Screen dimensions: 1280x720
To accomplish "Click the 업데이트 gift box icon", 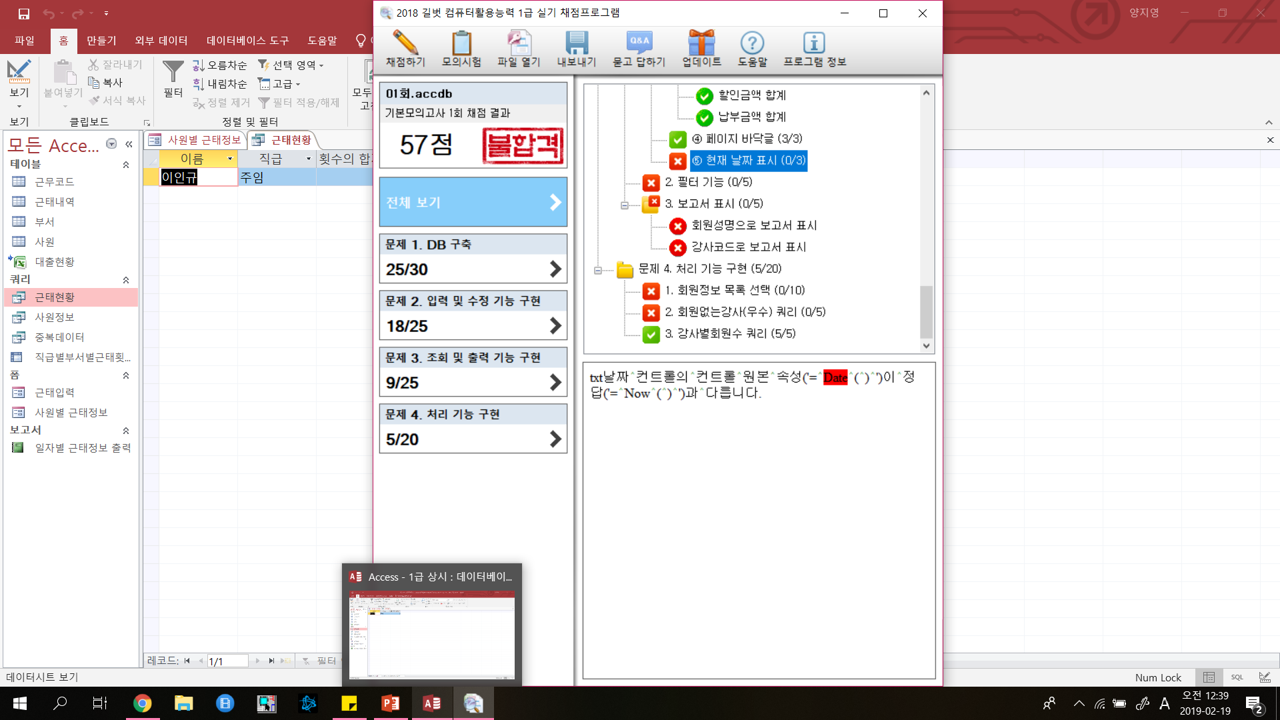I will click(x=701, y=48).
